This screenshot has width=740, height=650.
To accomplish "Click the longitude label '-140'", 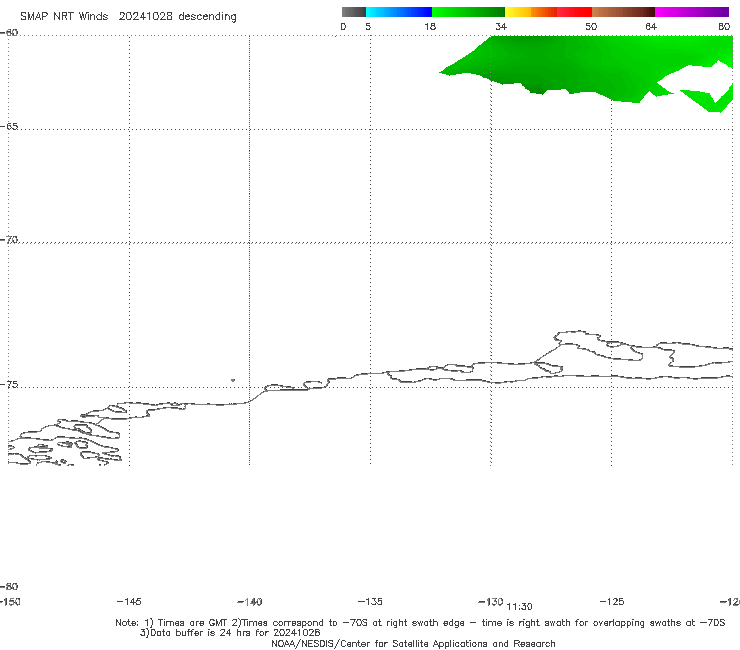I will (x=250, y=602).
